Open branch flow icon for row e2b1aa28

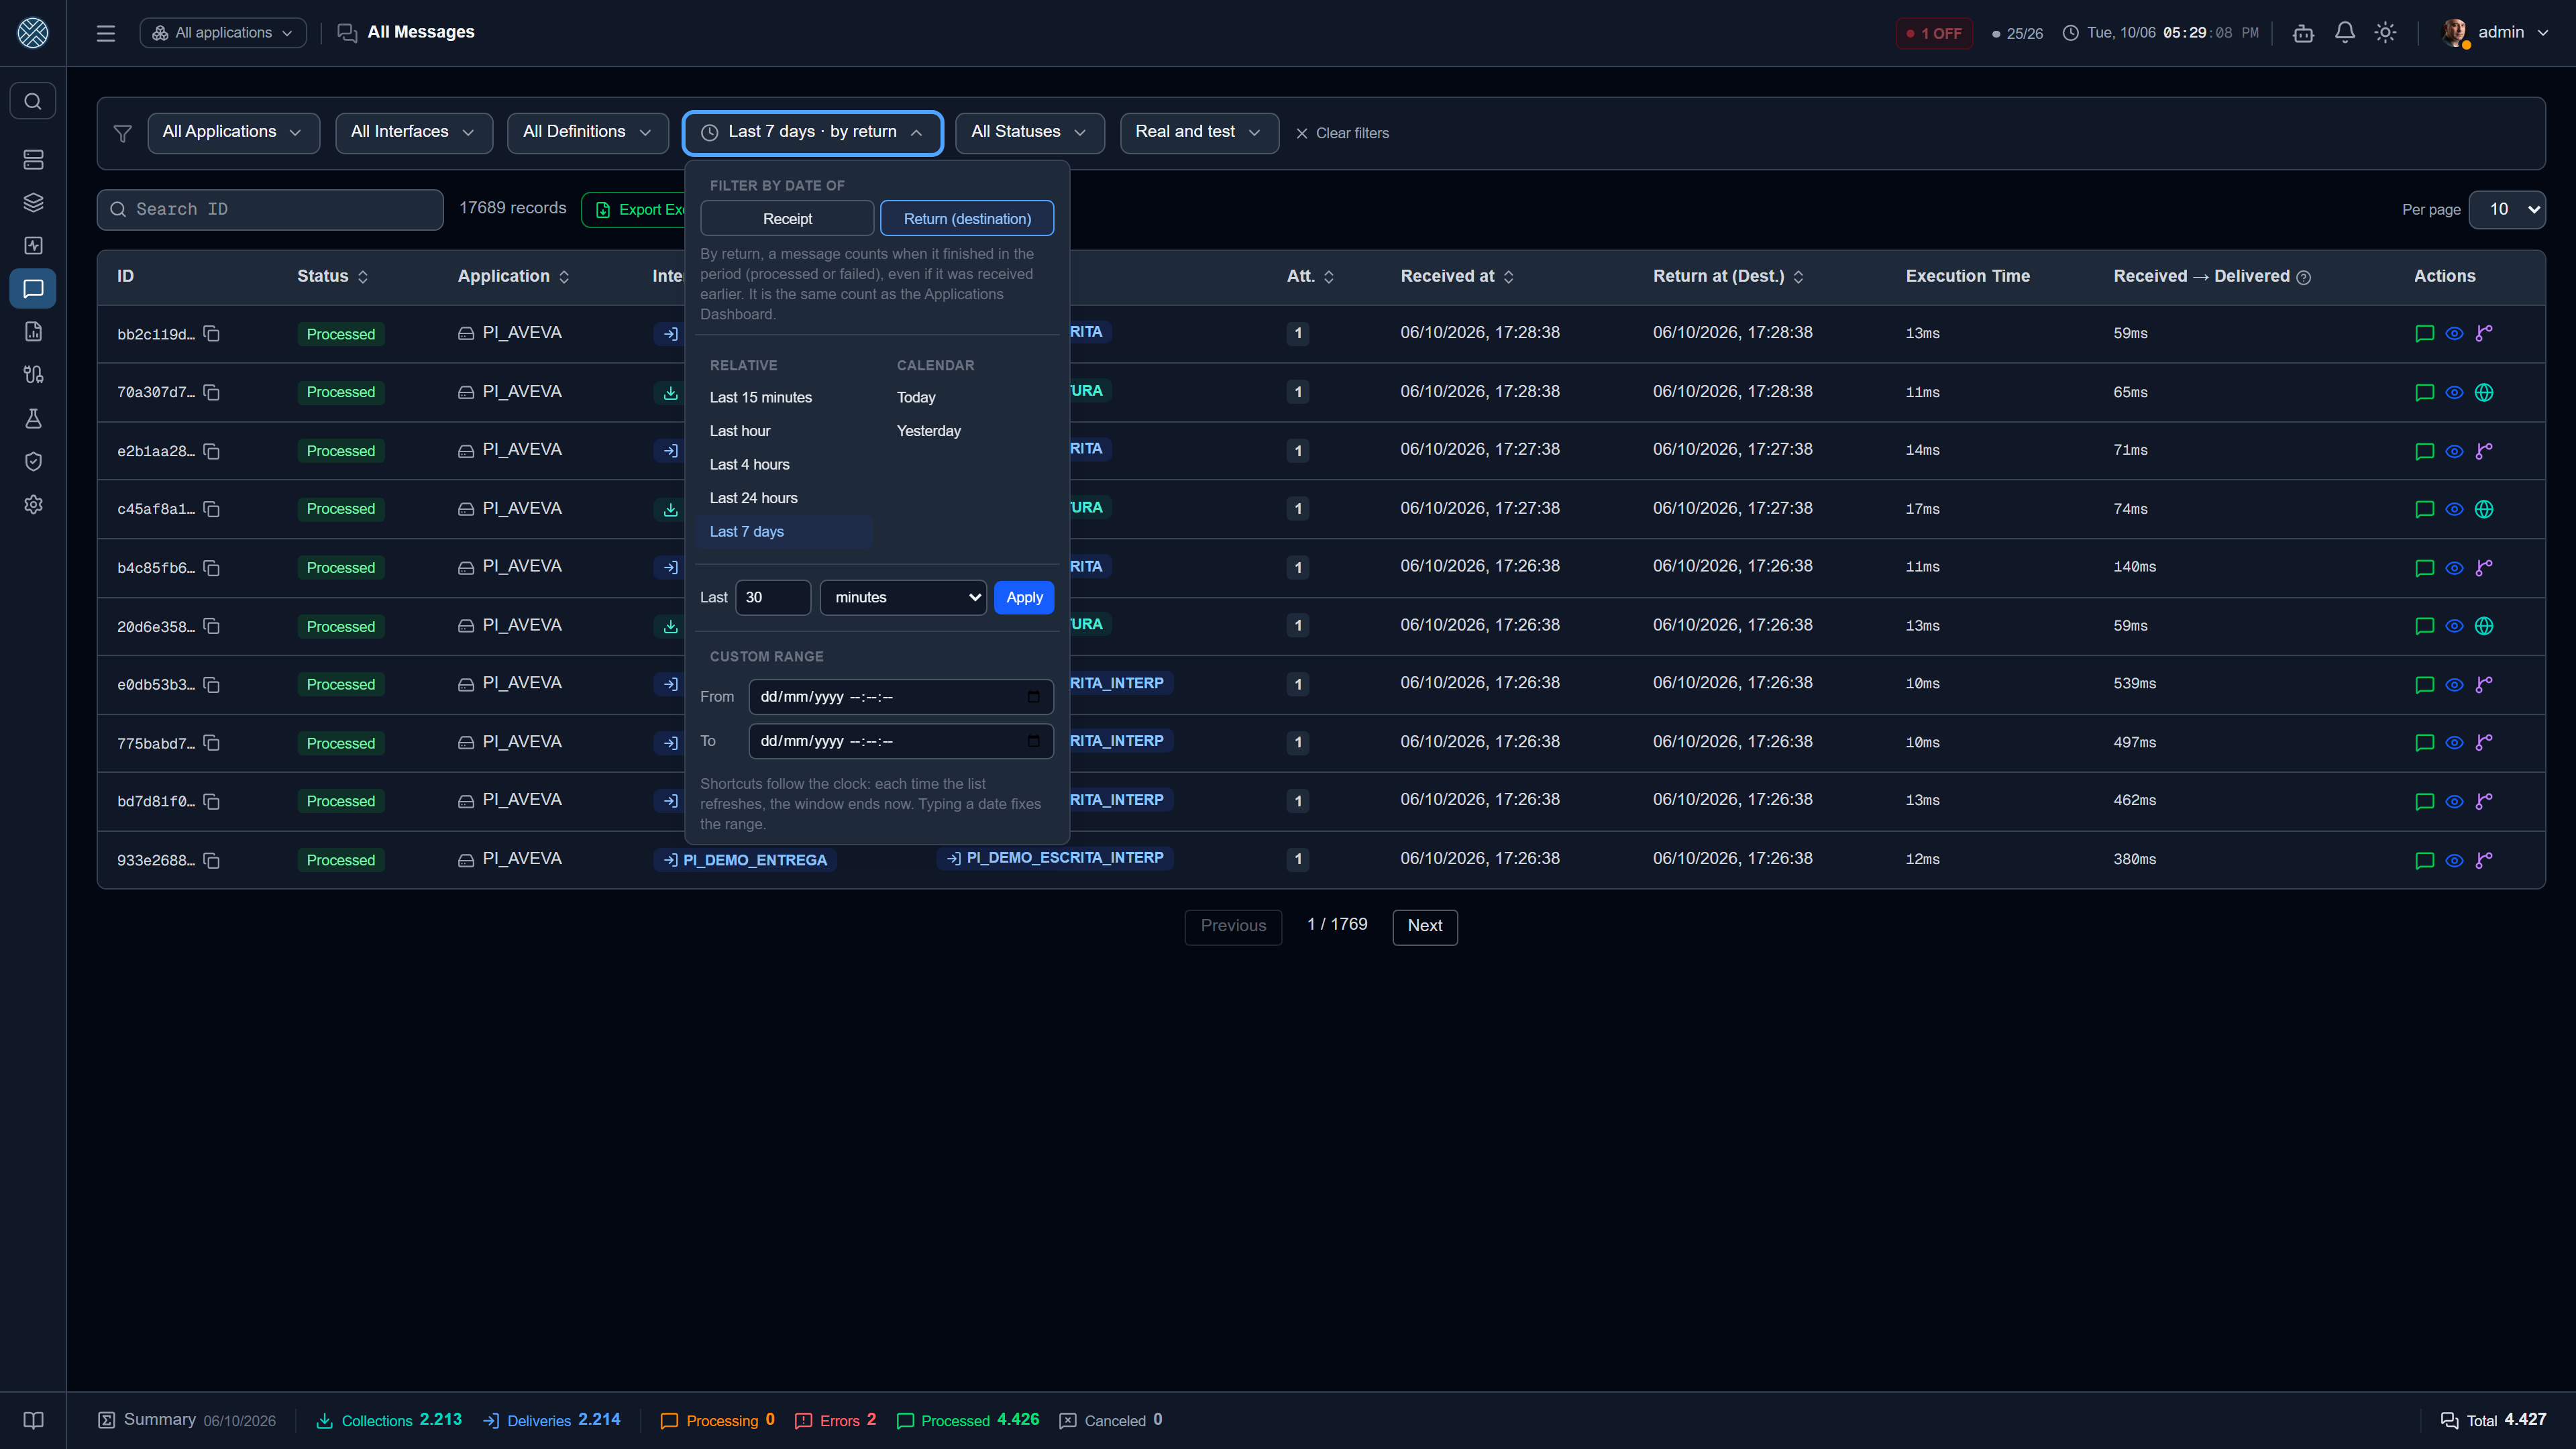click(x=2484, y=451)
